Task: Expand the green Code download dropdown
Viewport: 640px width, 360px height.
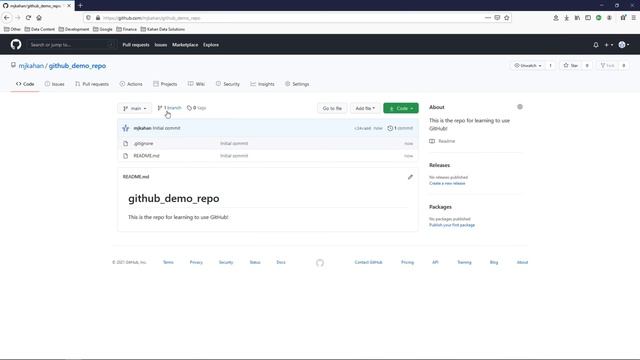Action: tap(401, 108)
